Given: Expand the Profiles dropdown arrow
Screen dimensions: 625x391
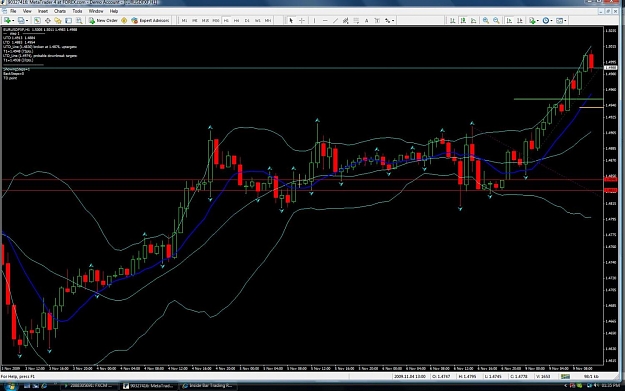Looking at the screenshot, I should (x=27, y=21).
